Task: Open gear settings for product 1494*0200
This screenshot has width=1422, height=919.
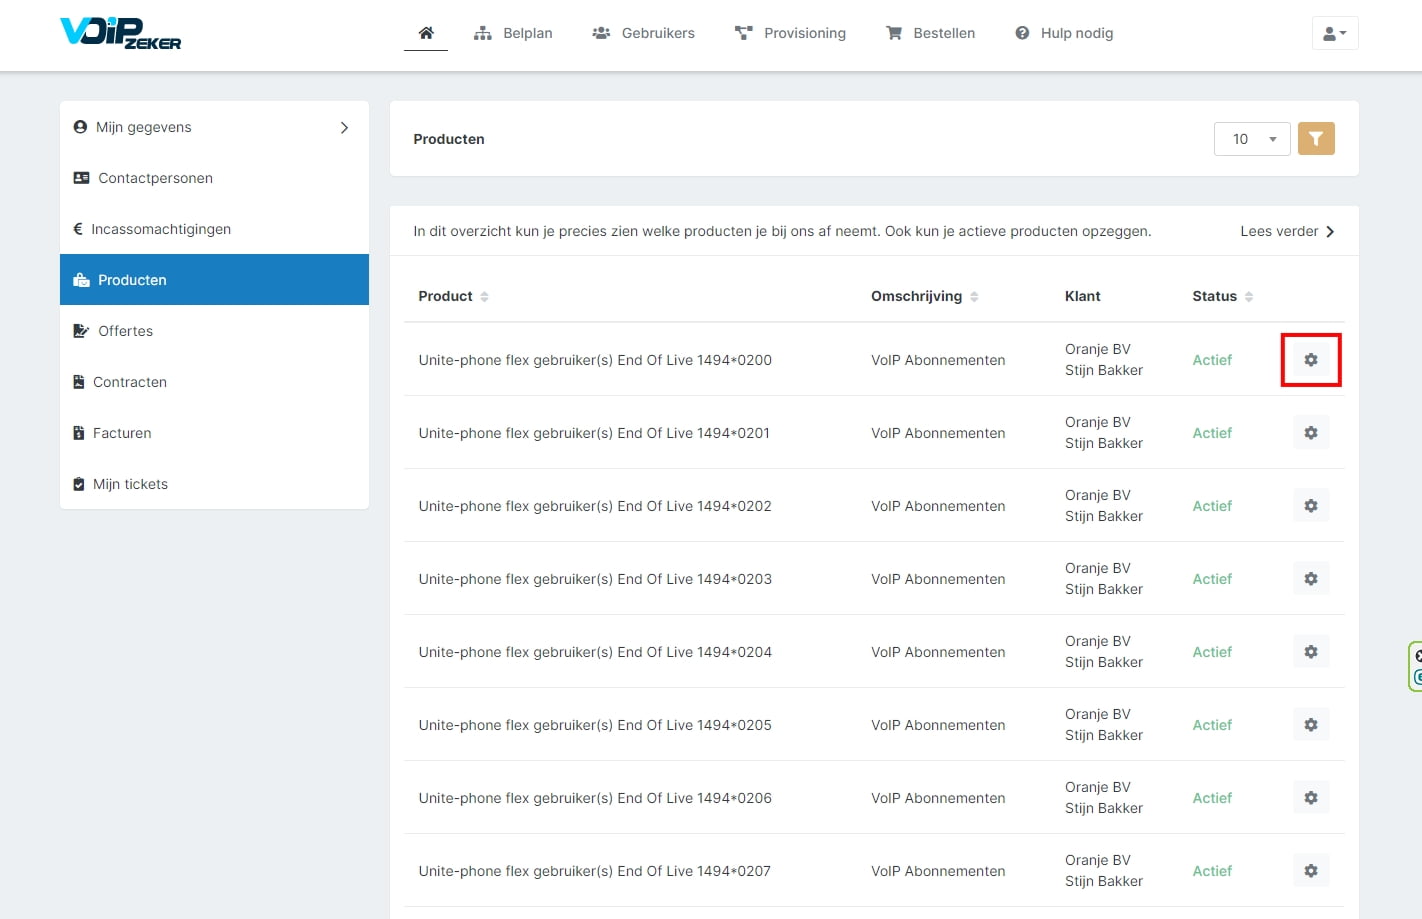Action: tap(1311, 360)
